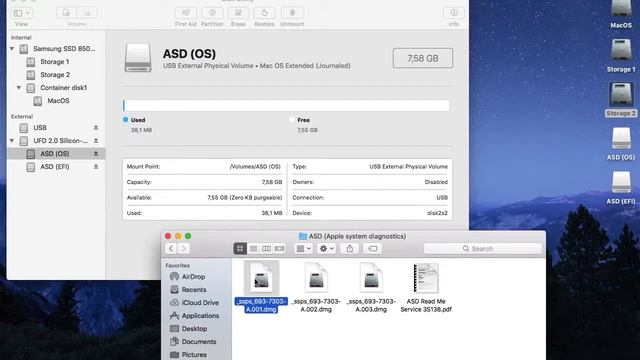Eject the USB disk in sidebar

[x=96, y=128]
